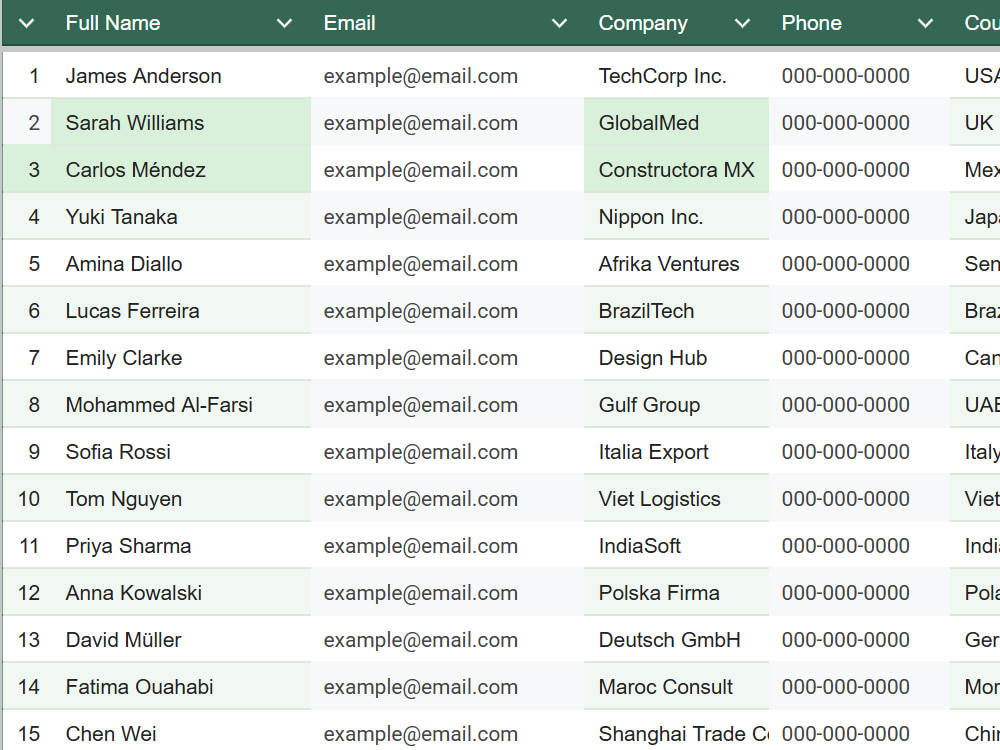Open the Email column dropdown arrow
Screen dimensions: 1000x750
click(559, 24)
